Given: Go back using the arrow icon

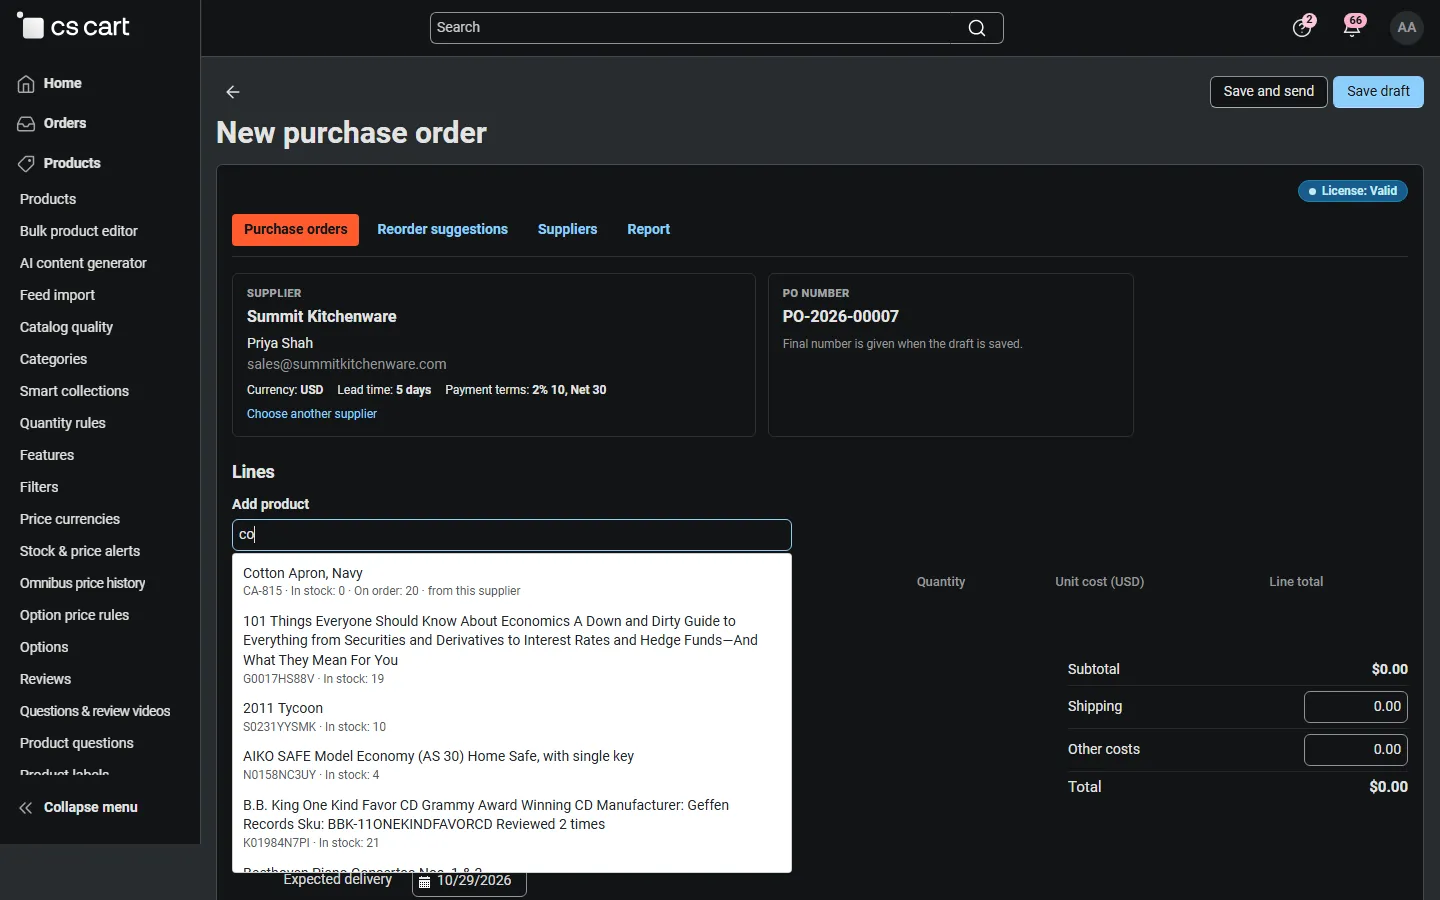Looking at the screenshot, I should (233, 92).
